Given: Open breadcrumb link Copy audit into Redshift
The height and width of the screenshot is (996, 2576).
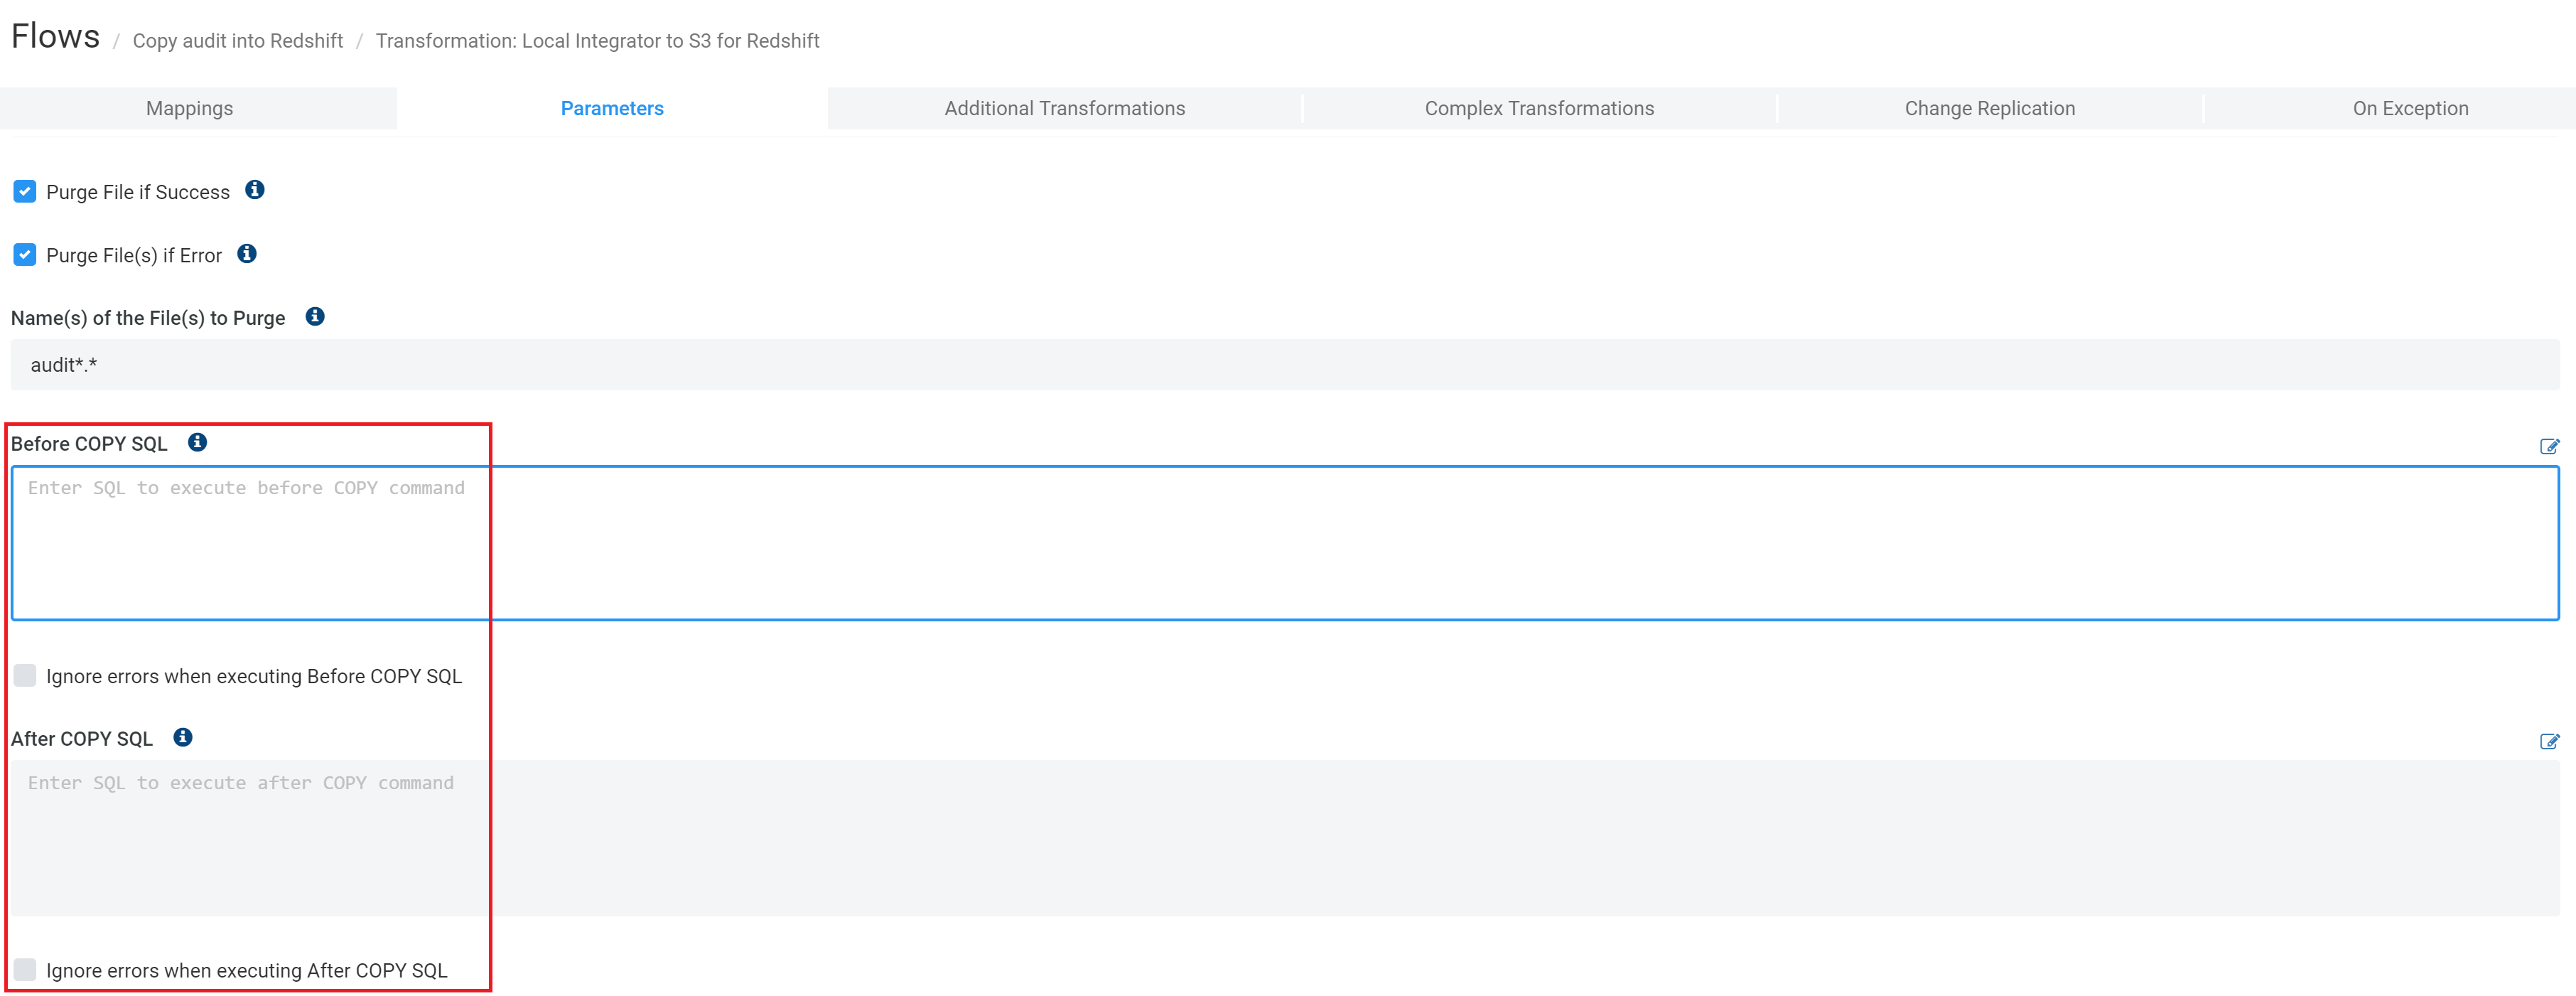Looking at the screenshot, I should [238, 41].
